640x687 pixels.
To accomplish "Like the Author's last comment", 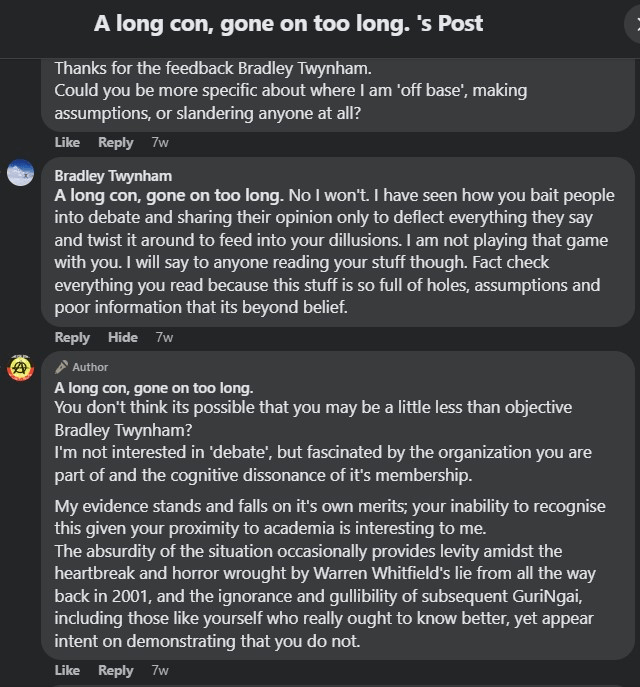I will point(67,670).
